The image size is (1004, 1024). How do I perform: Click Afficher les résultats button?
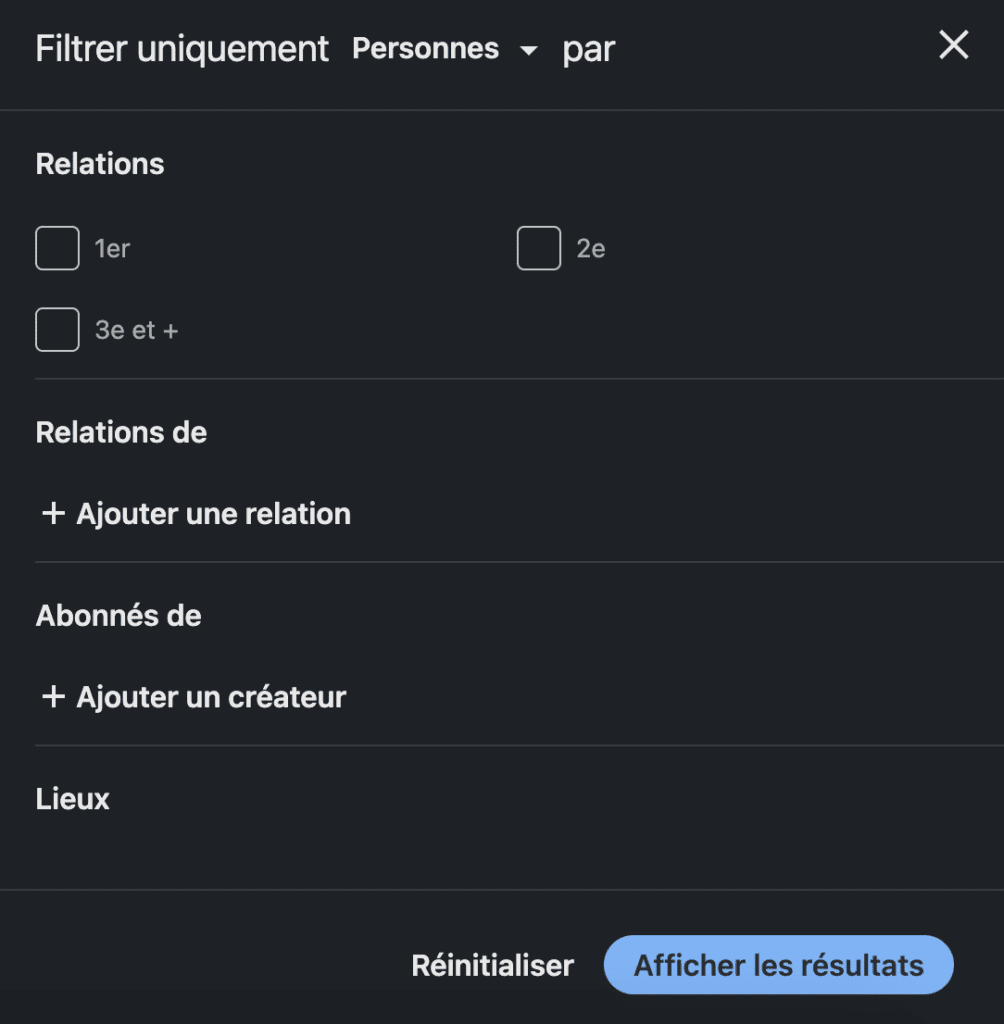778,966
